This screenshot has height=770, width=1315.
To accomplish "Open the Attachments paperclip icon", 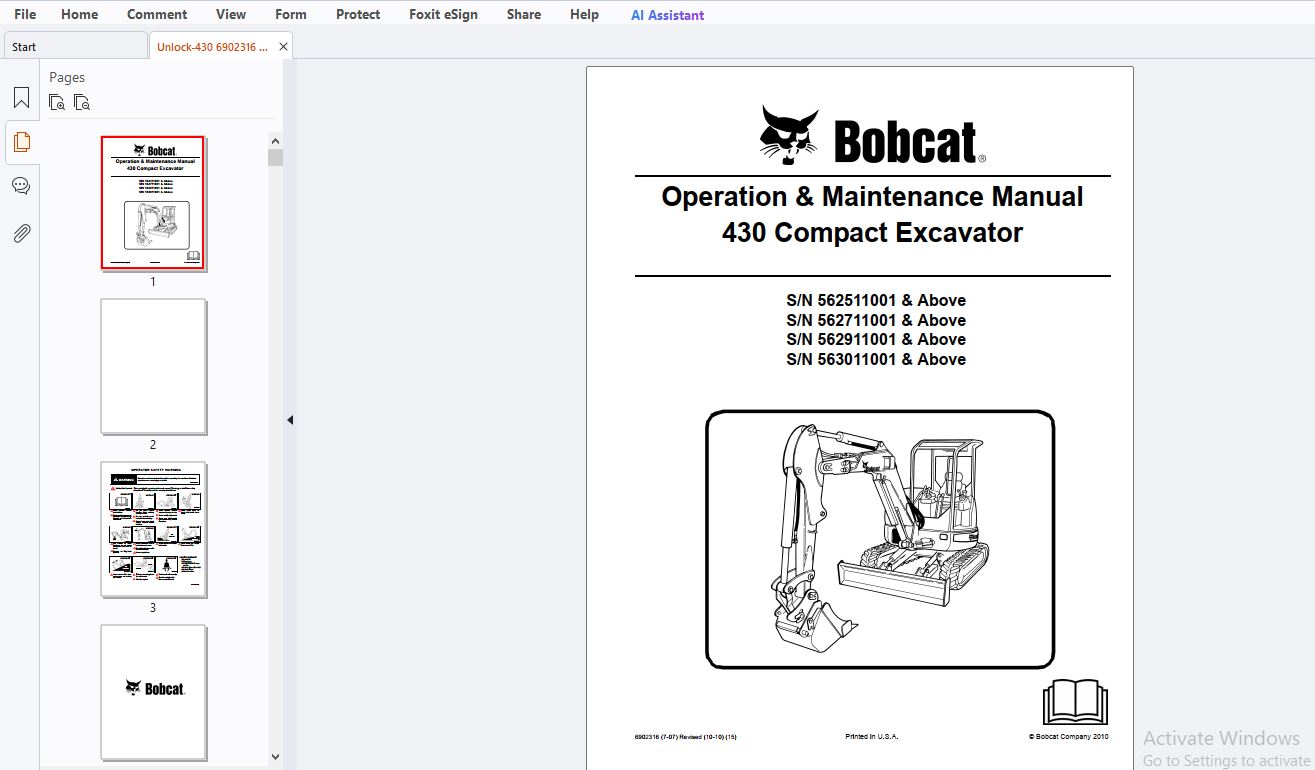I will [x=21, y=233].
